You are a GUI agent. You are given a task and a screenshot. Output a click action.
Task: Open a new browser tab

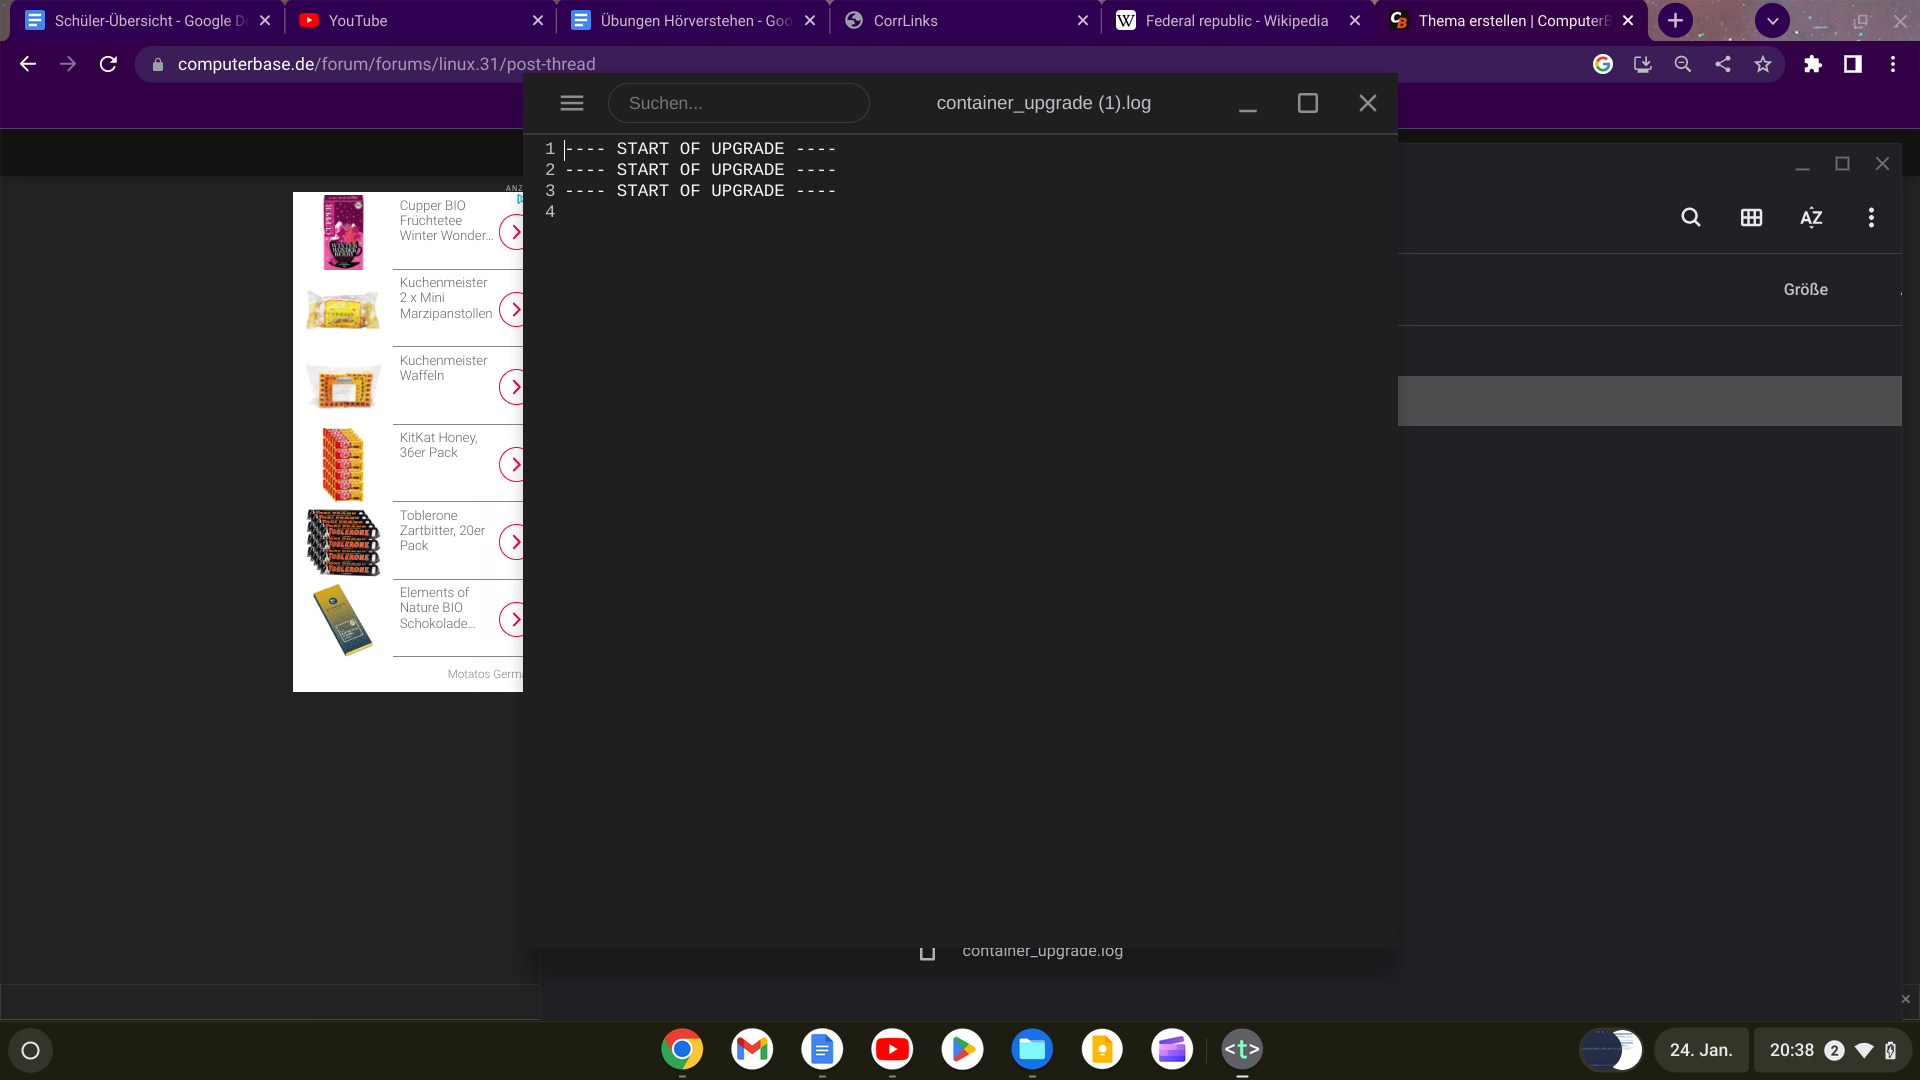click(1675, 20)
